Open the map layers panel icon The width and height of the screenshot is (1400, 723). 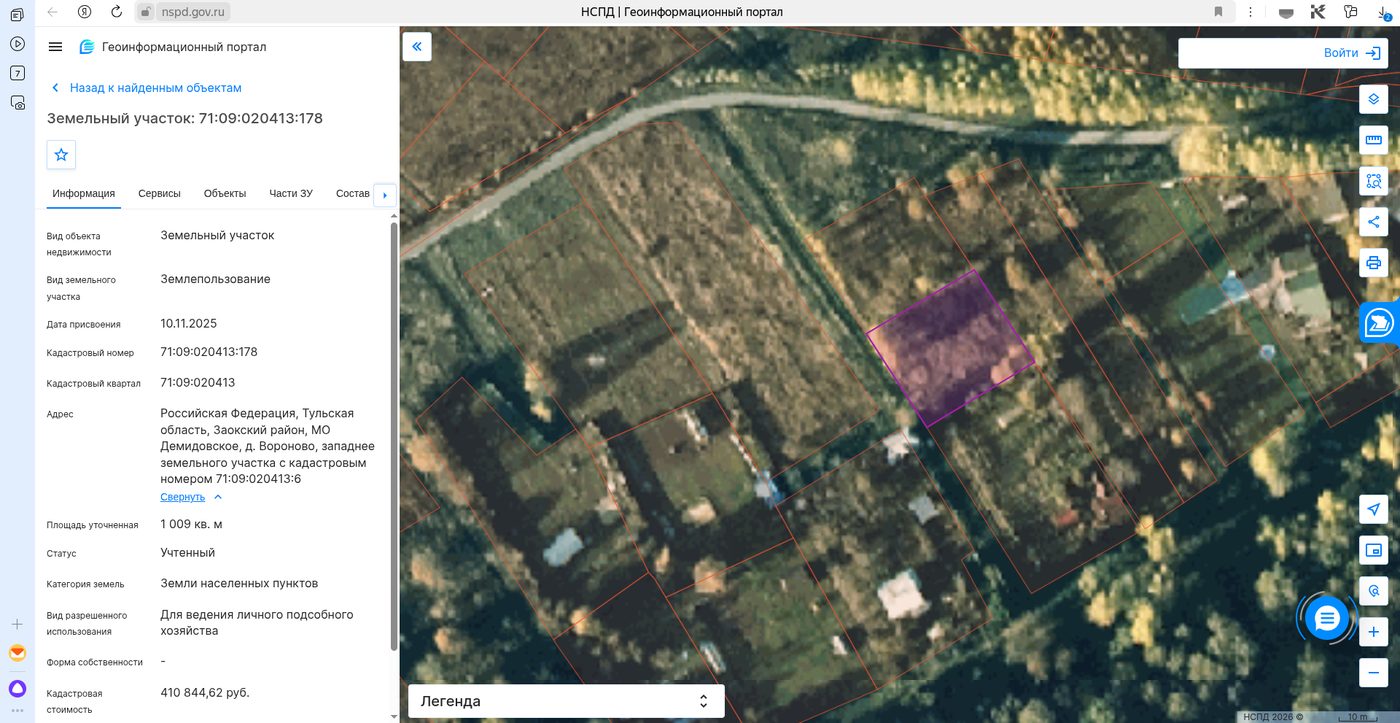click(x=1374, y=99)
